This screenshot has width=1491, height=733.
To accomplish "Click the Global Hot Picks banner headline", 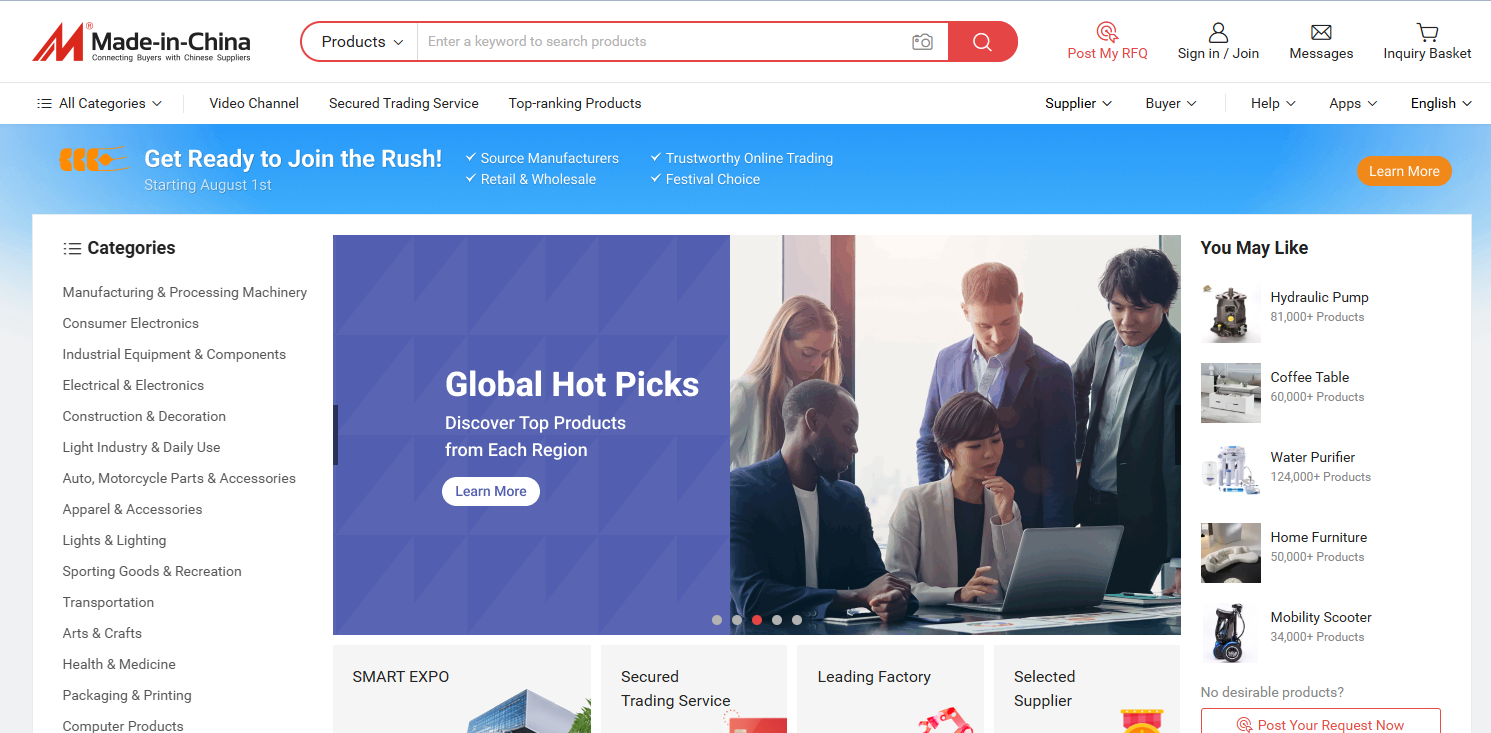I will click(x=572, y=384).
